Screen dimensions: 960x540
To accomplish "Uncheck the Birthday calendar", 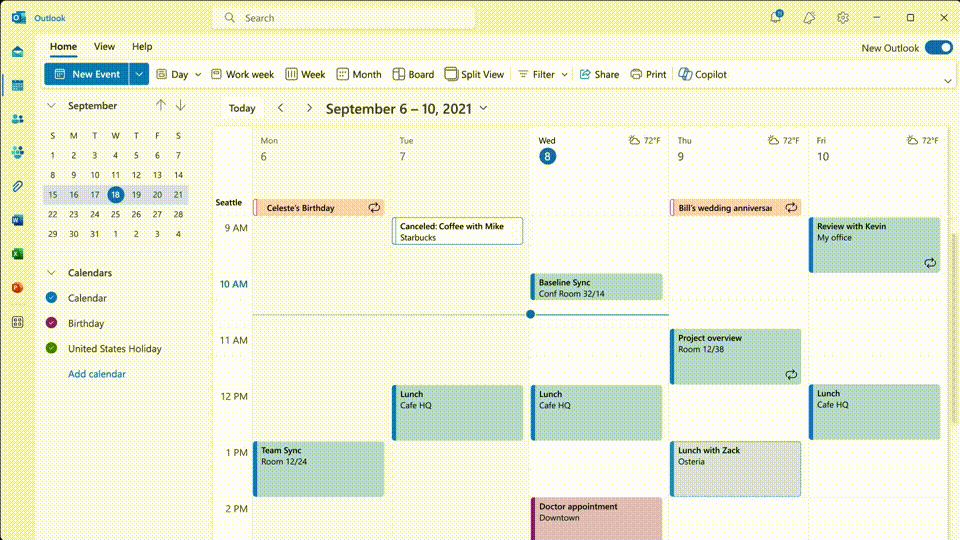I will [51, 323].
